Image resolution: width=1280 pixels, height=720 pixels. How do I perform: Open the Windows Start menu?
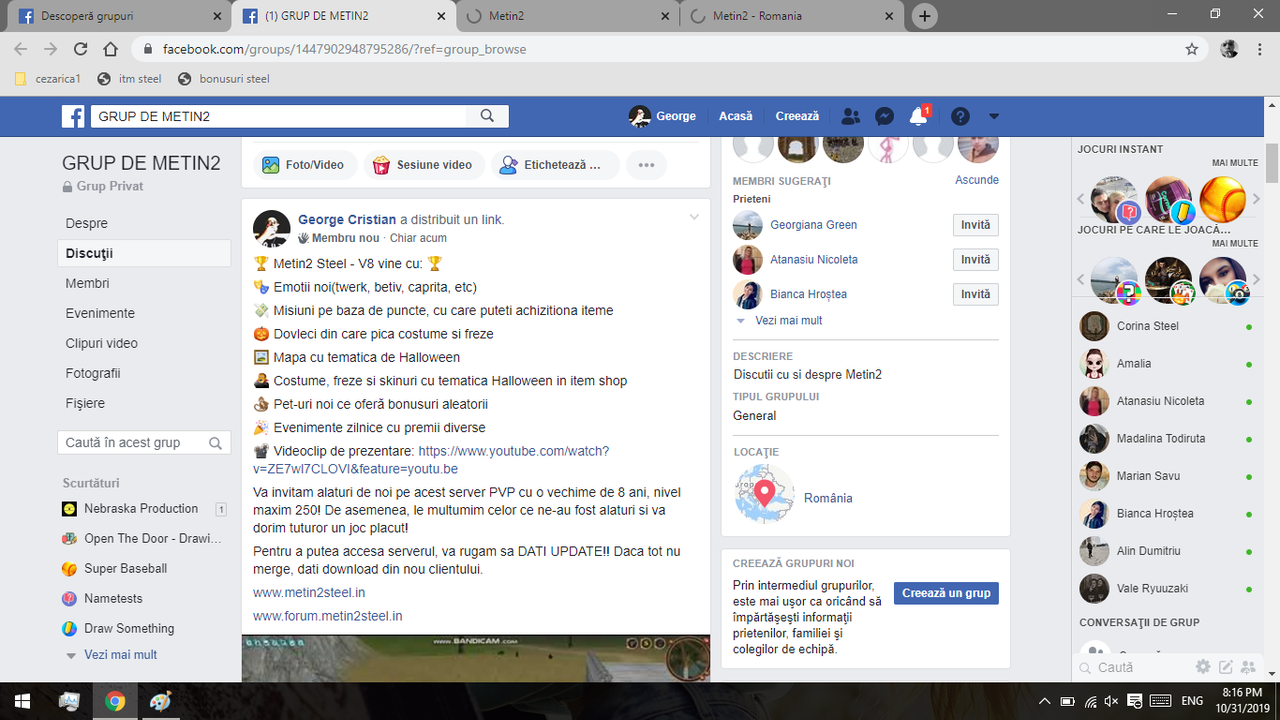point(23,701)
